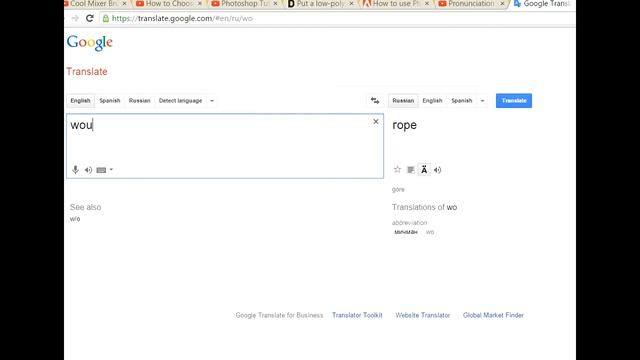Swap languages icon
The image size is (640, 360).
[375, 100]
